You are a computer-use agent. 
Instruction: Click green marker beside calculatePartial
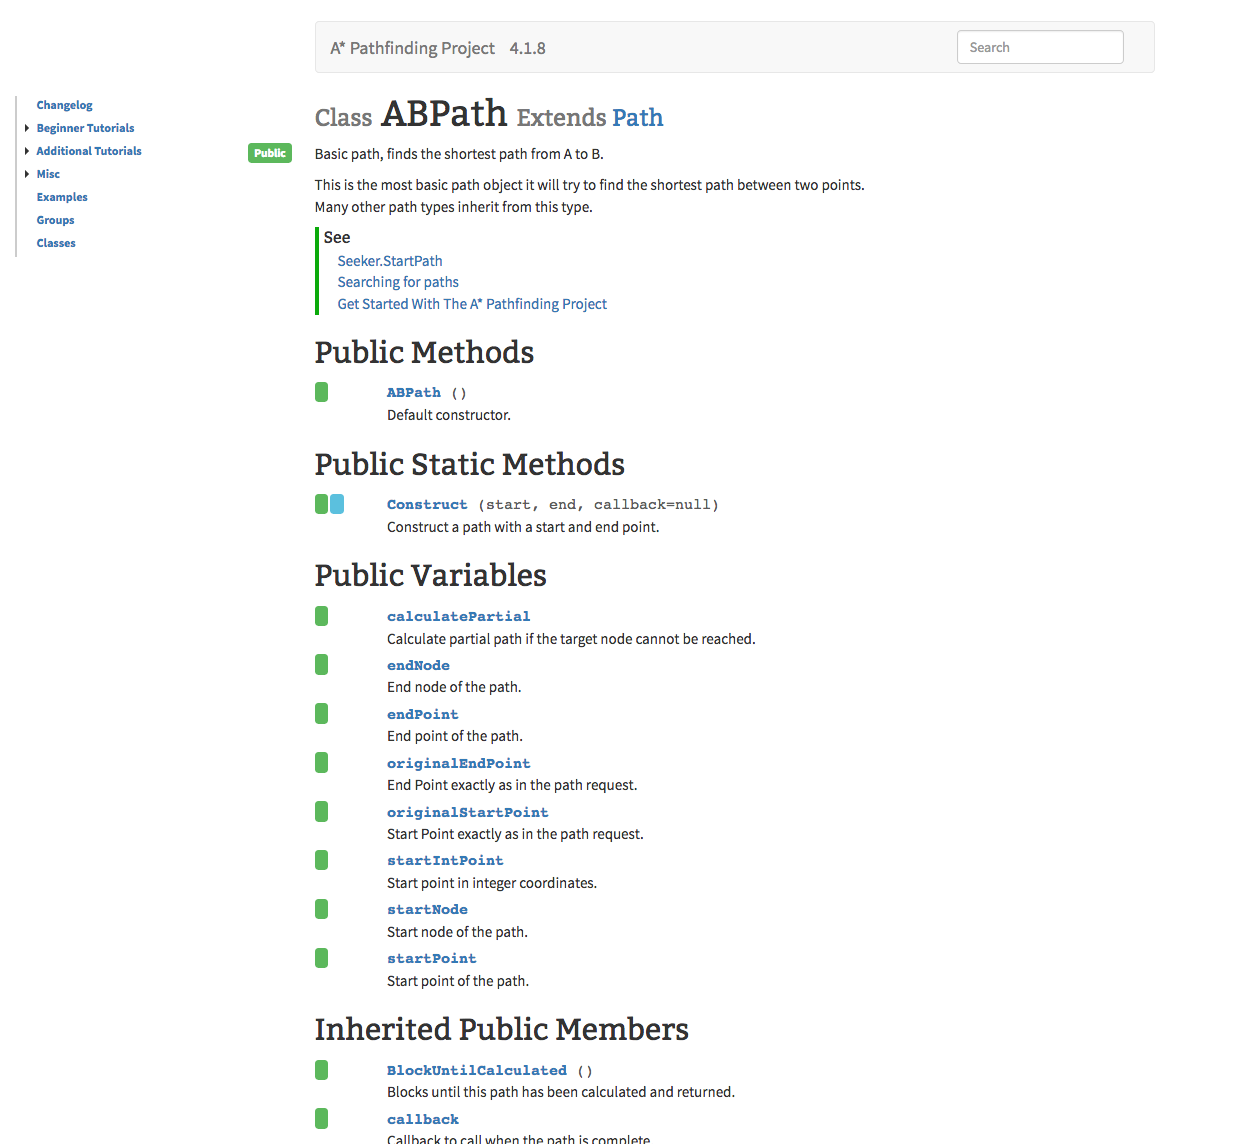click(321, 616)
